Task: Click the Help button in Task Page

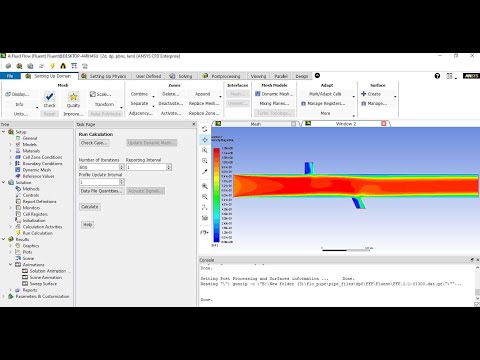Action: click(88, 225)
